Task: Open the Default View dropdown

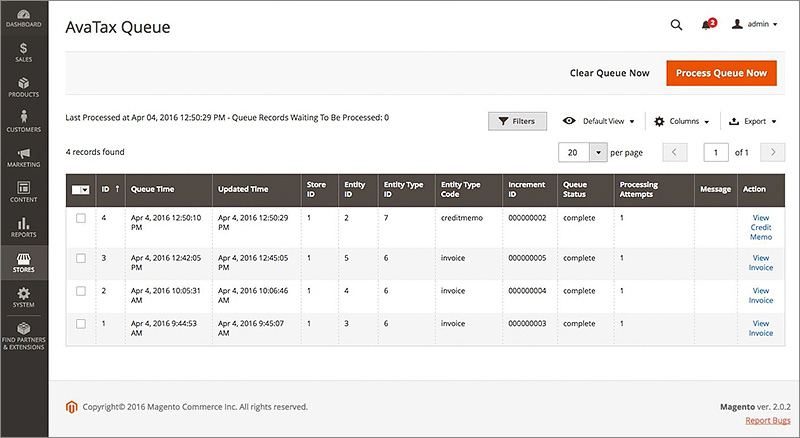Action: click(x=598, y=121)
